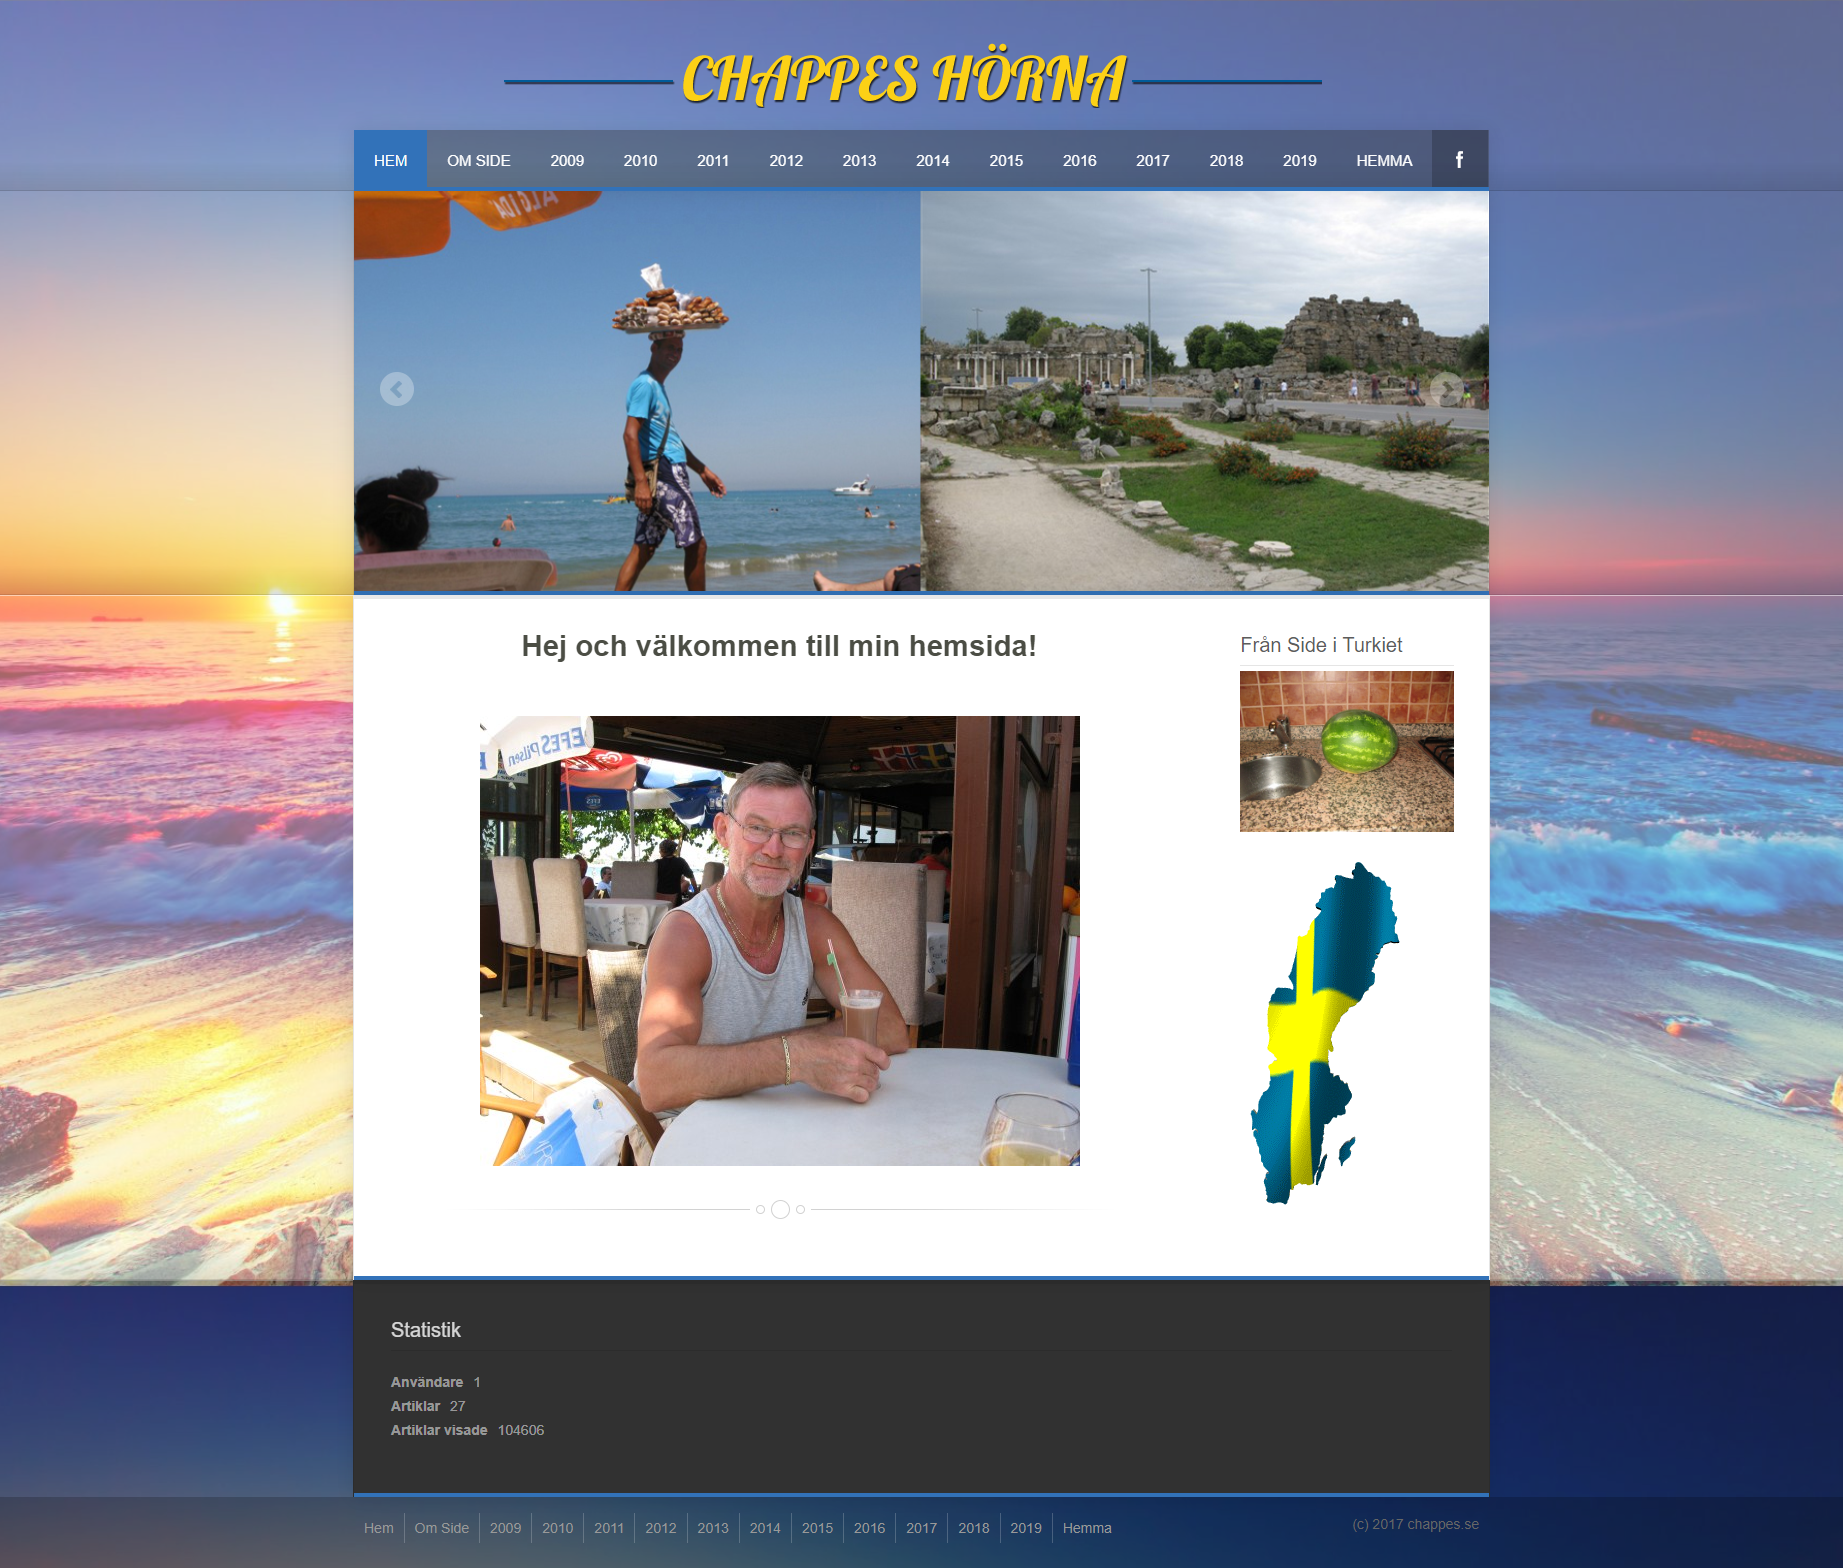This screenshot has height=1568, width=1843.
Task: Open 2010 in the top menu
Action: [640, 159]
